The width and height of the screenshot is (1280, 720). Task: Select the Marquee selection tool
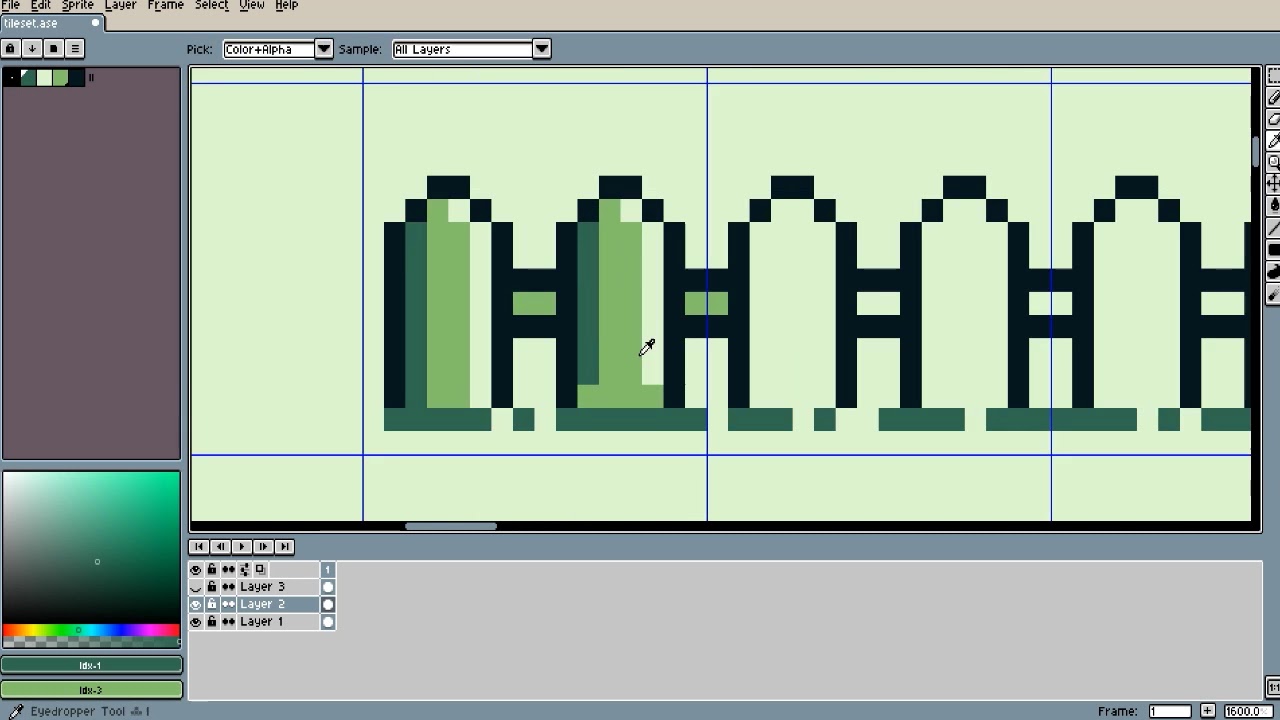point(1273,77)
